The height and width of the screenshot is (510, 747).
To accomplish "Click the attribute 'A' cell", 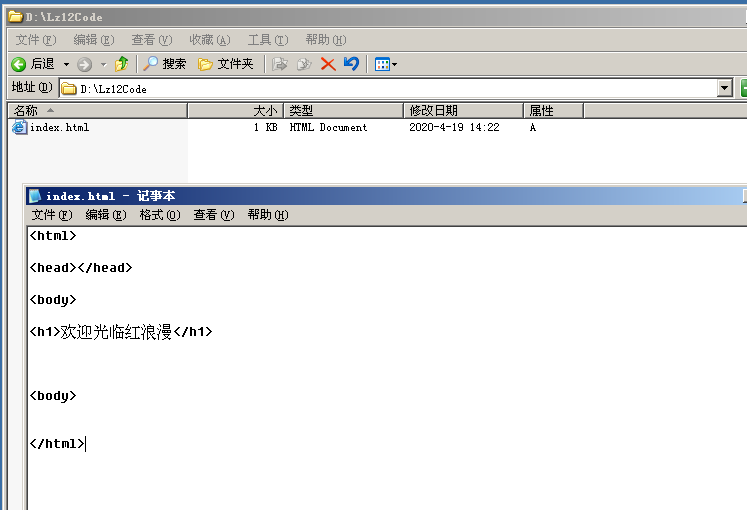I will pos(533,127).
